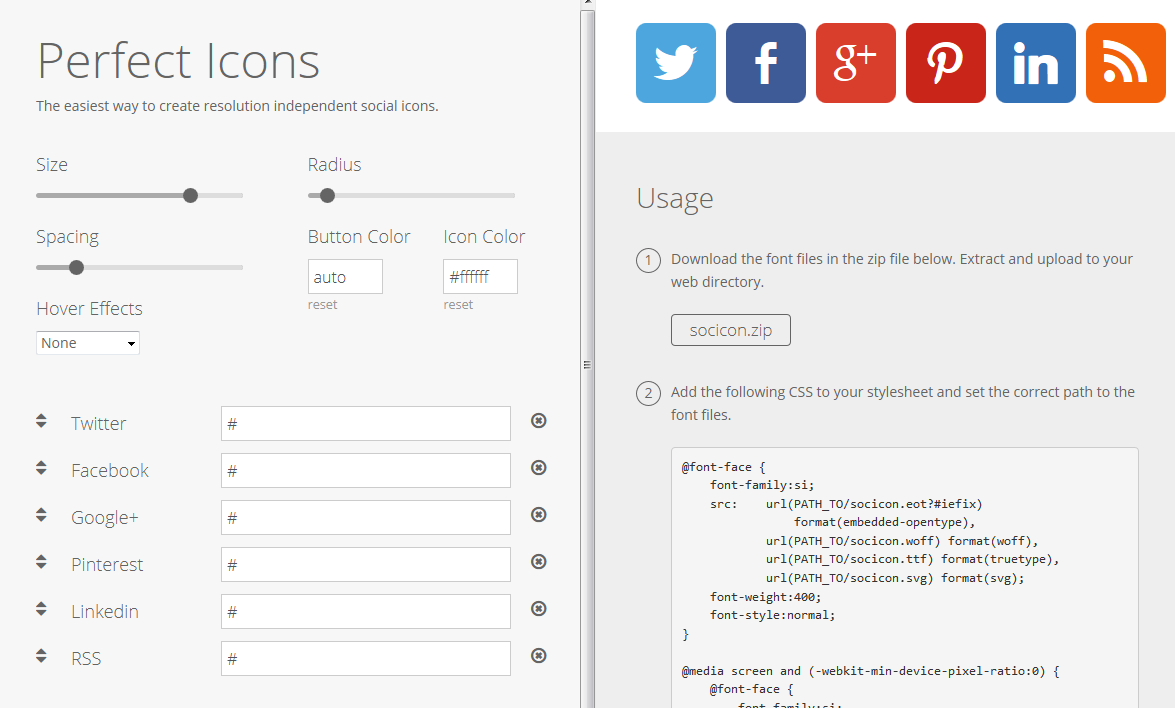This screenshot has width=1175, height=708.
Task: Click the Twitter URL input field
Action: [365, 423]
